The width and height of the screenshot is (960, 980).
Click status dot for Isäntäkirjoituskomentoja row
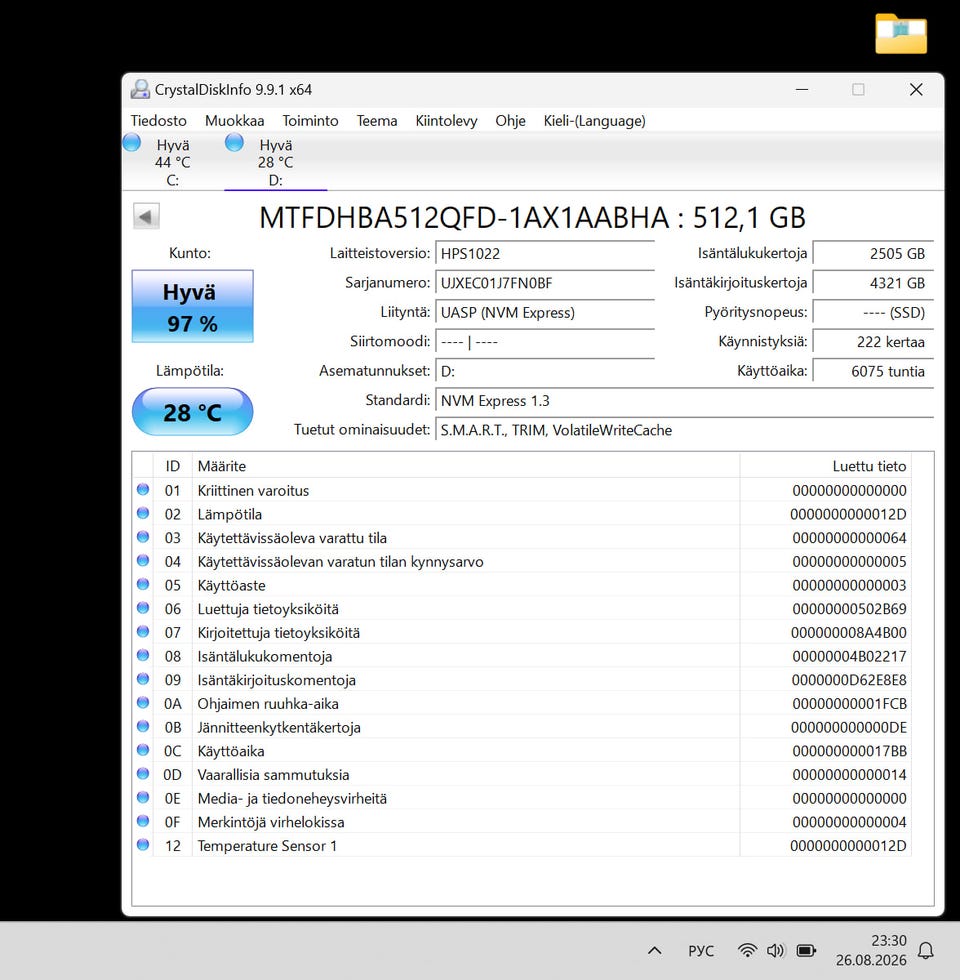(x=143, y=679)
